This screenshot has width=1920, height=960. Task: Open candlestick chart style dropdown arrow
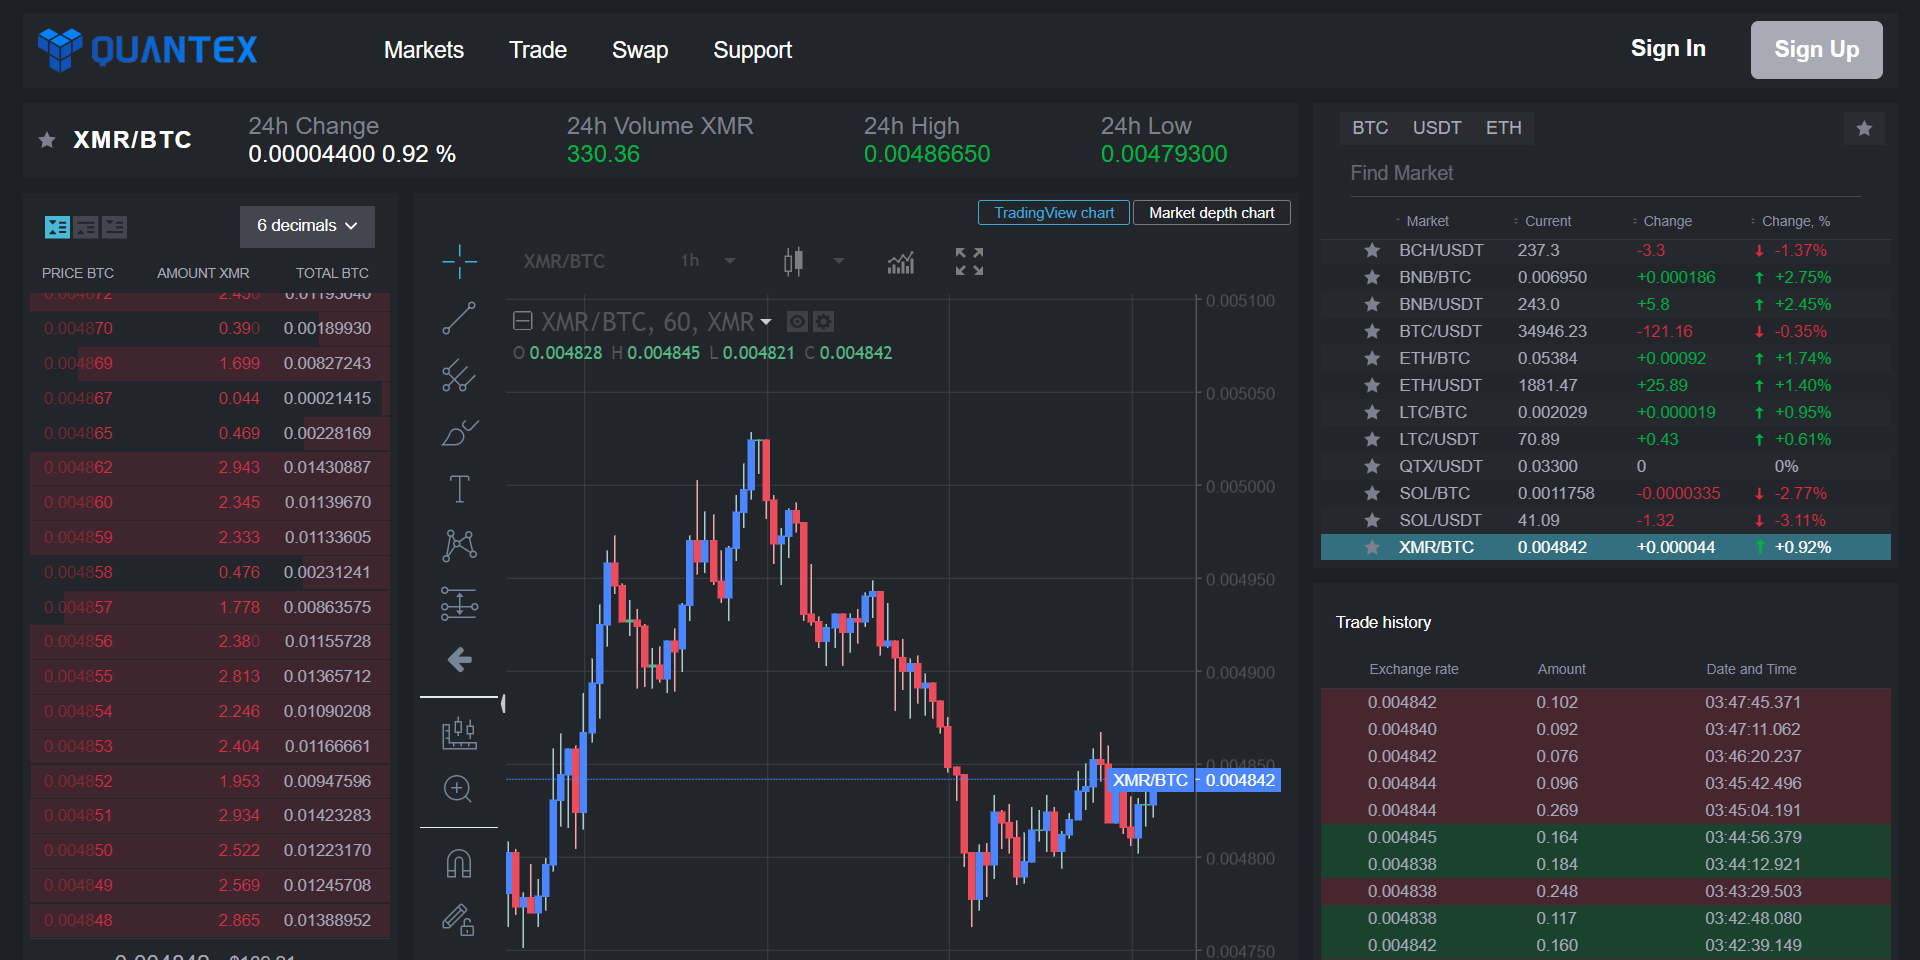click(839, 261)
